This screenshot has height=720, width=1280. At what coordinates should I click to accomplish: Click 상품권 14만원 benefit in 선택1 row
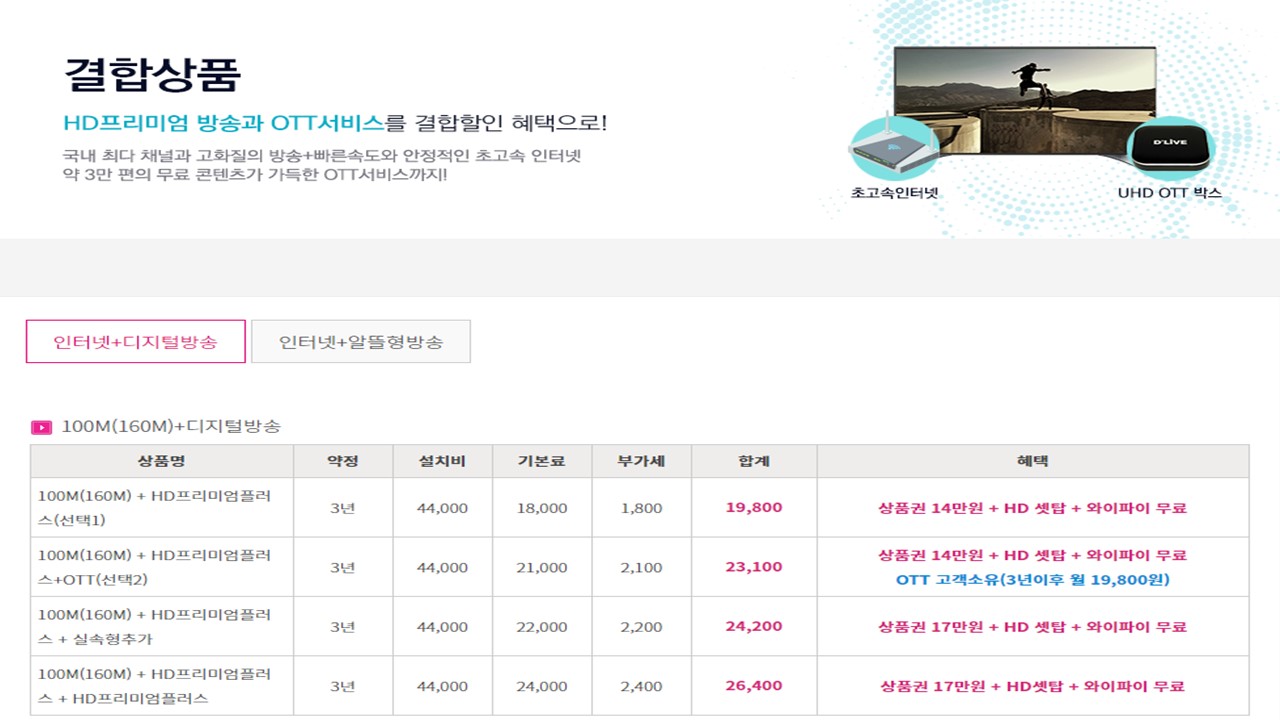click(x=1033, y=508)
